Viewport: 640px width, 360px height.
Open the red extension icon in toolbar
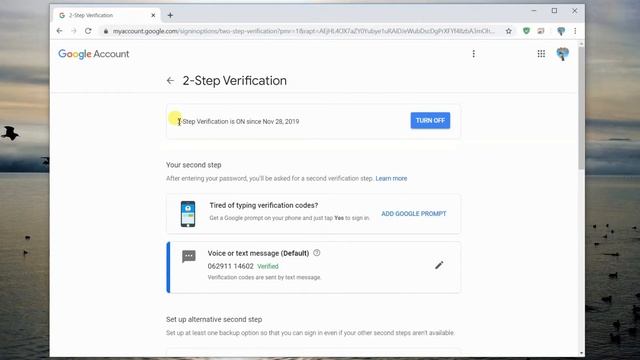point(541,31)
